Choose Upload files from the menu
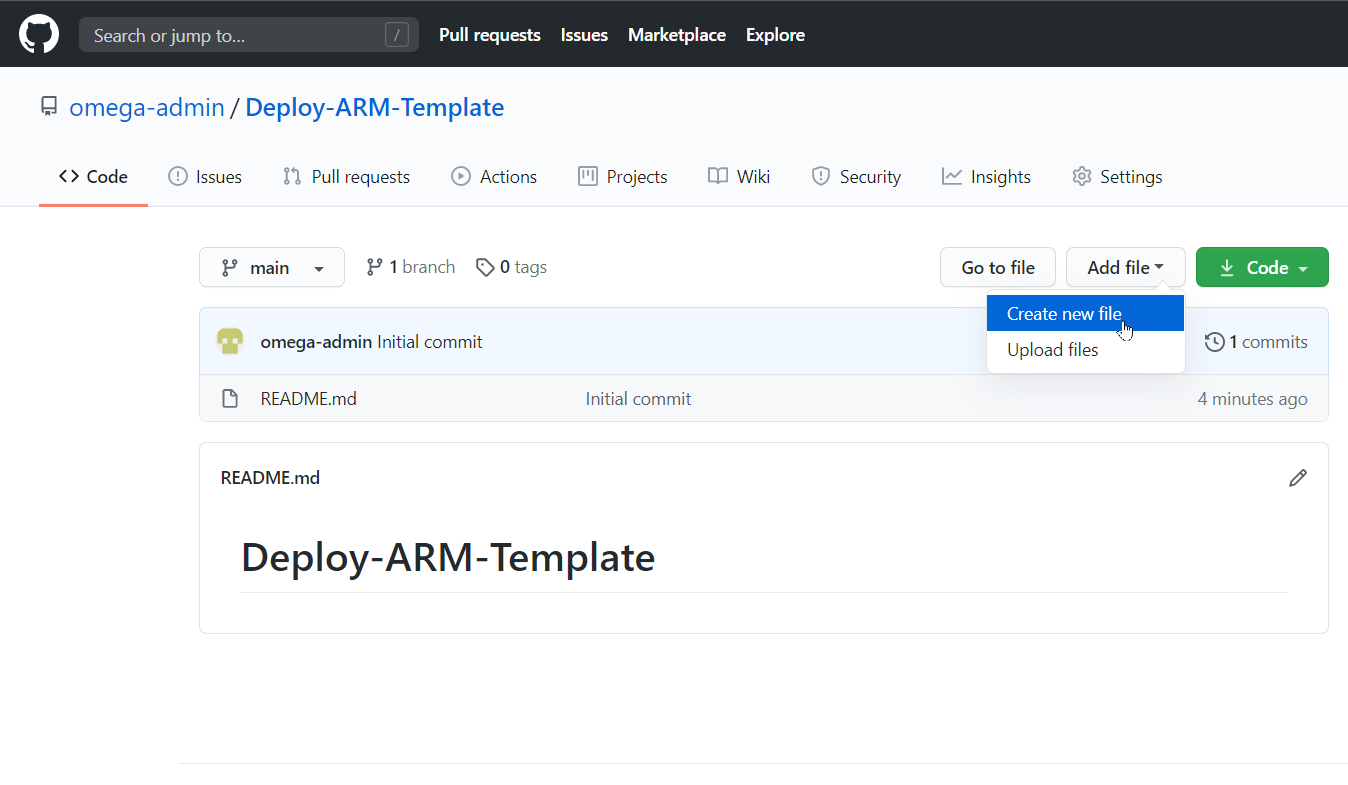 click(x=1085, y=350)
